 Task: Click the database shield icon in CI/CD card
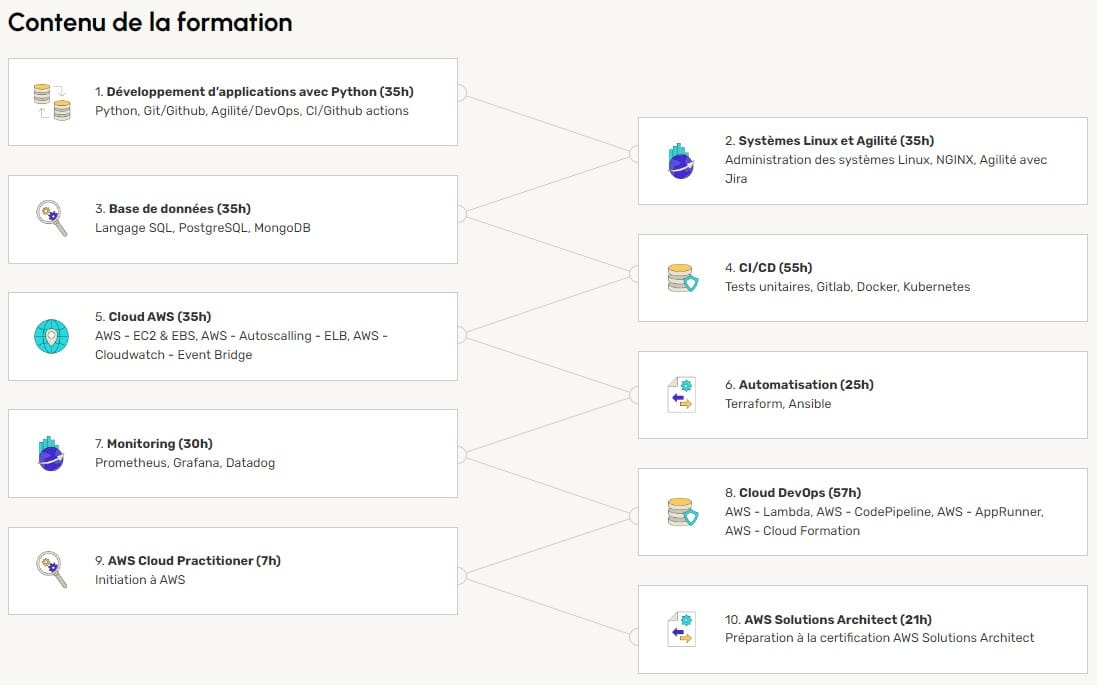[682, 278]
